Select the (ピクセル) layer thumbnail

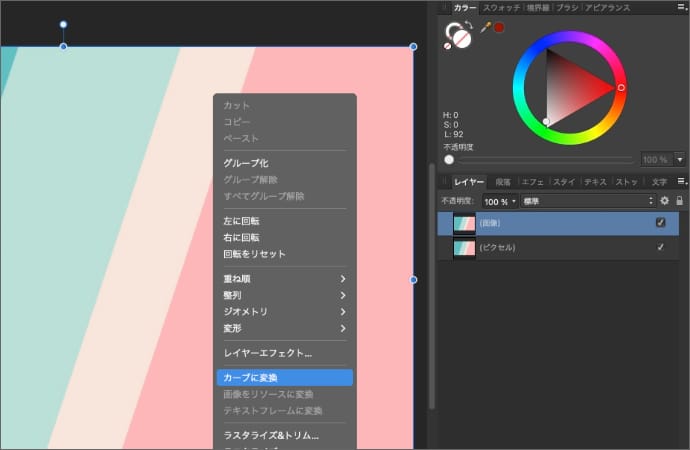click(x=464, y=247)
